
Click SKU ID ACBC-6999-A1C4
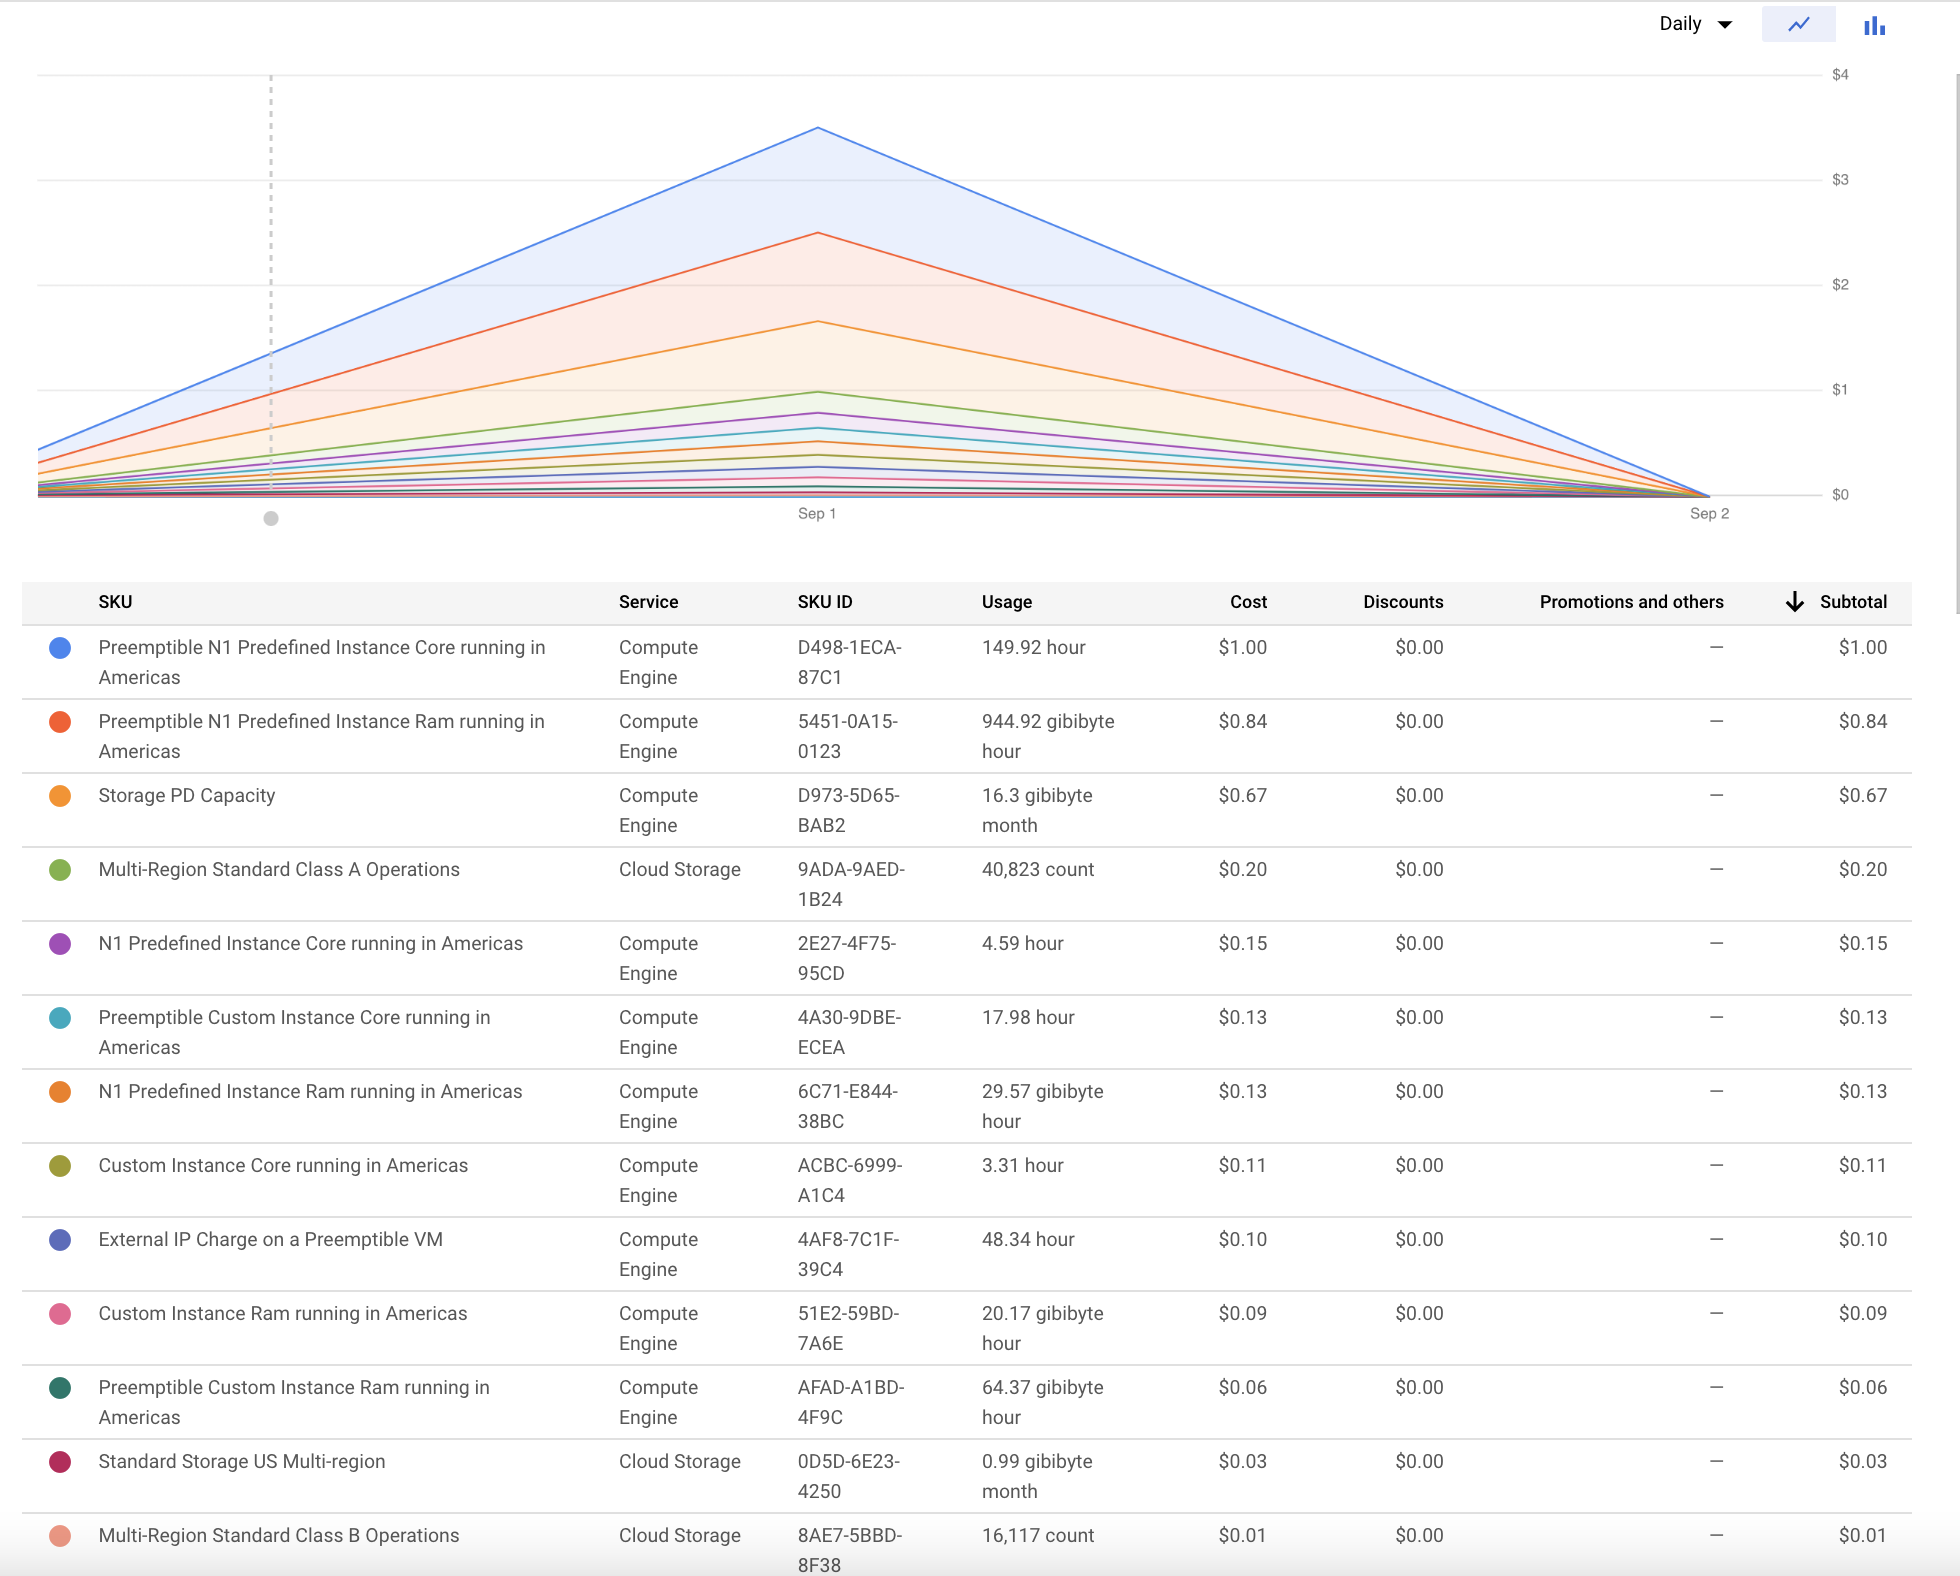click(850, 1180)
